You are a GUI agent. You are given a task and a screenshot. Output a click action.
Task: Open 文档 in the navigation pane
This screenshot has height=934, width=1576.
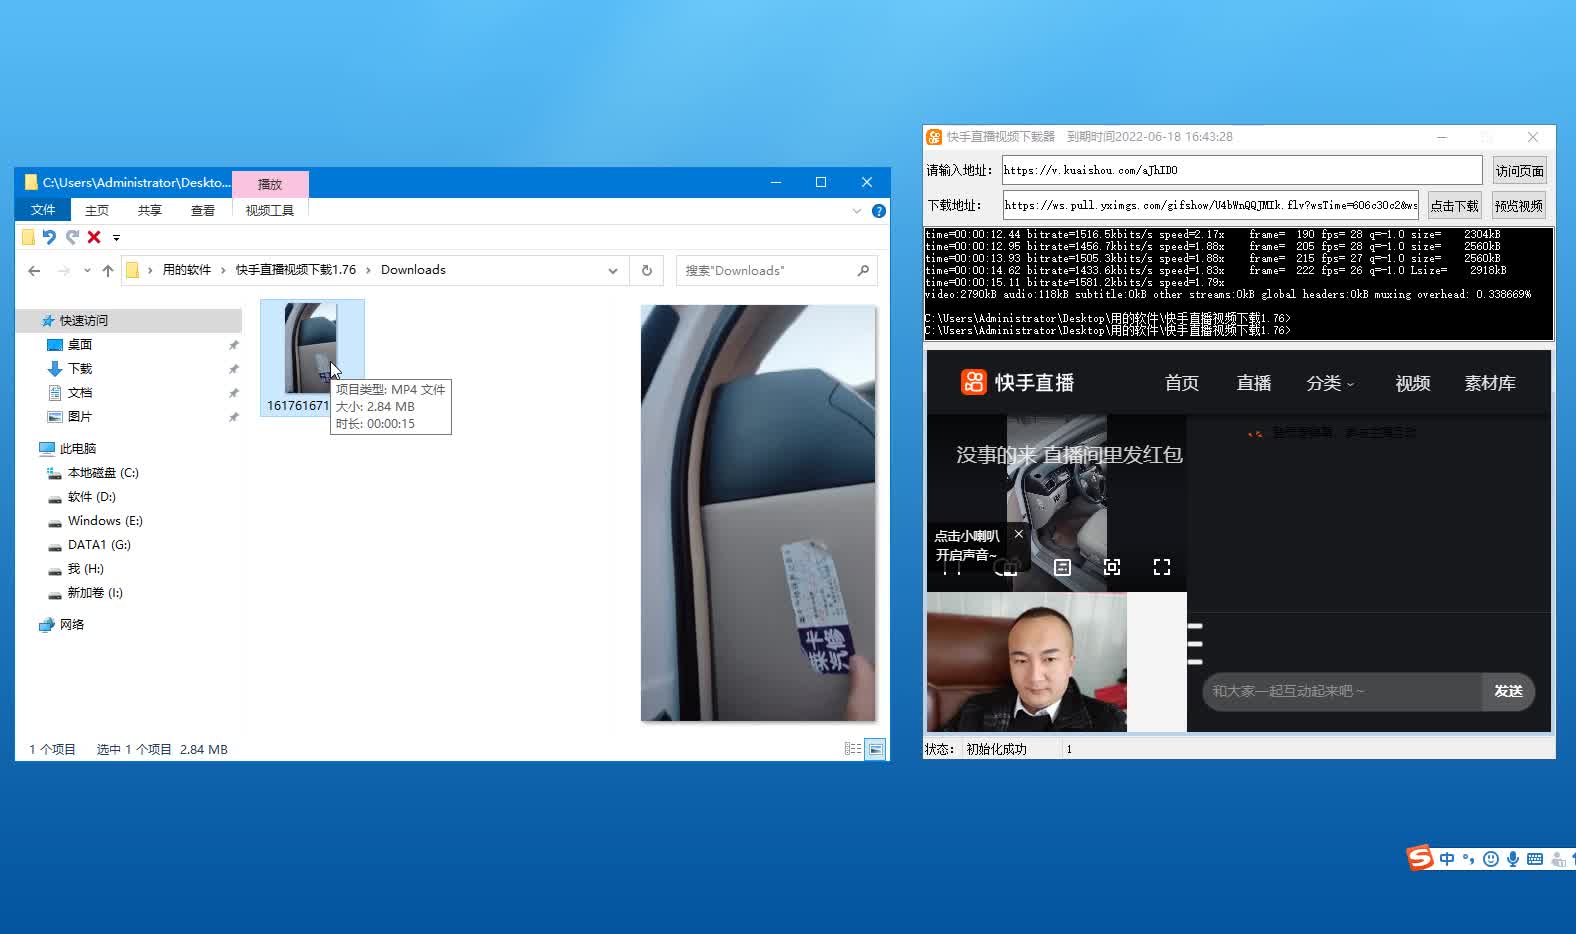point(80,393)
